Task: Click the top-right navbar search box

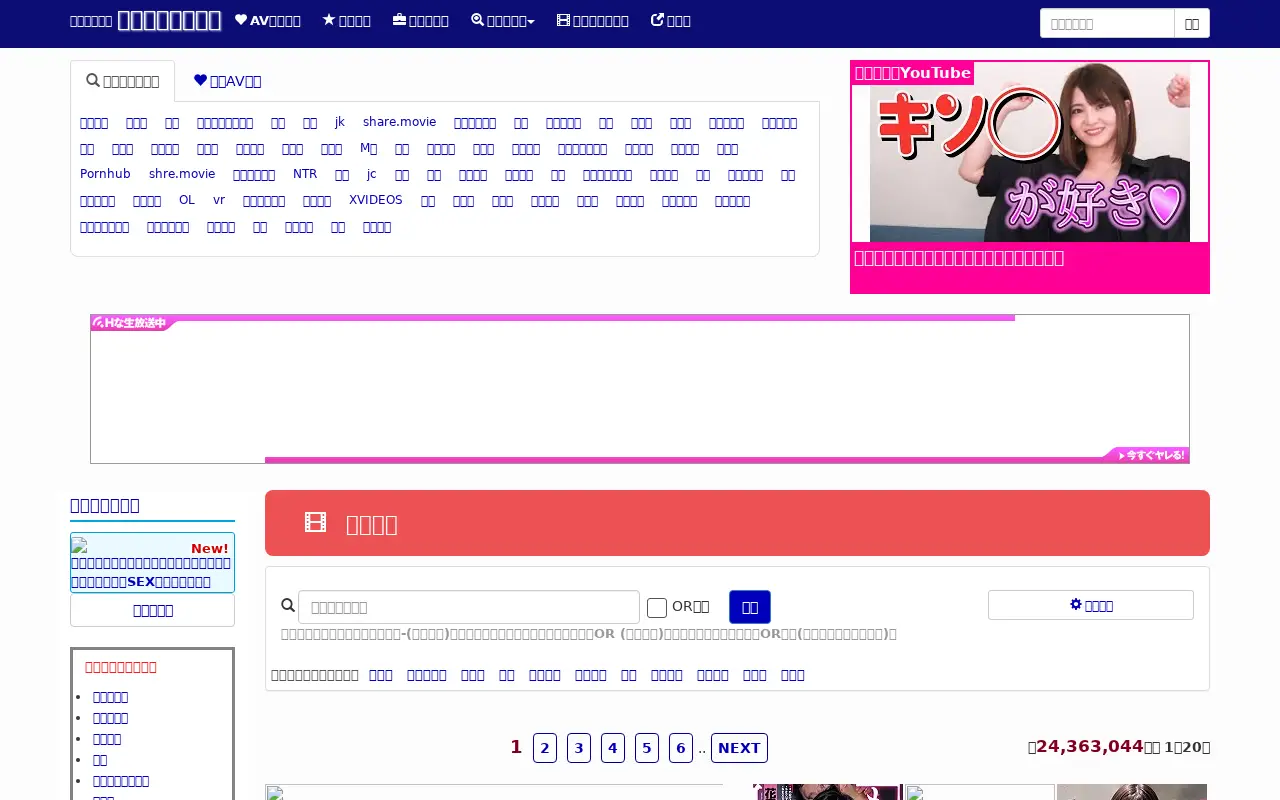Action: point(1107,23)
